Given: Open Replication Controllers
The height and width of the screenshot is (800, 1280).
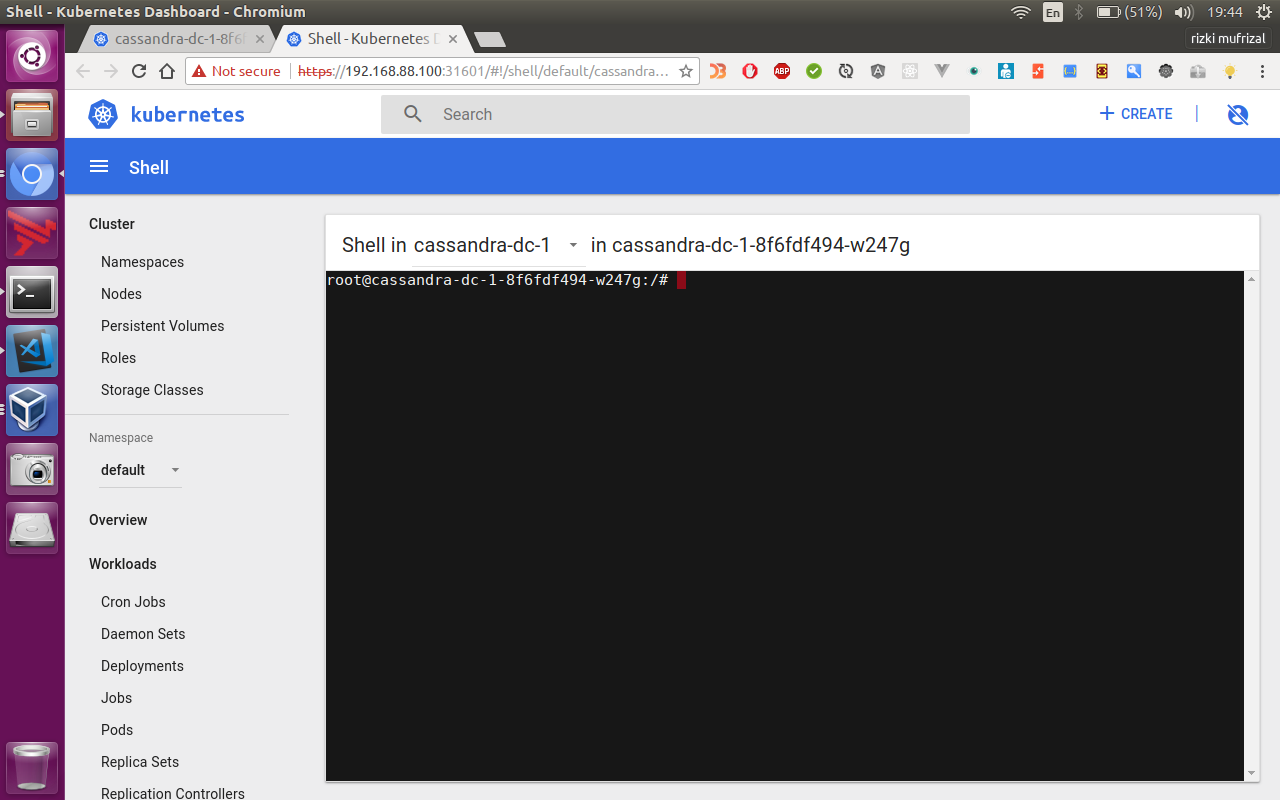Looking at the screenshot, I should pyautogui.click(x=173, y=793).
